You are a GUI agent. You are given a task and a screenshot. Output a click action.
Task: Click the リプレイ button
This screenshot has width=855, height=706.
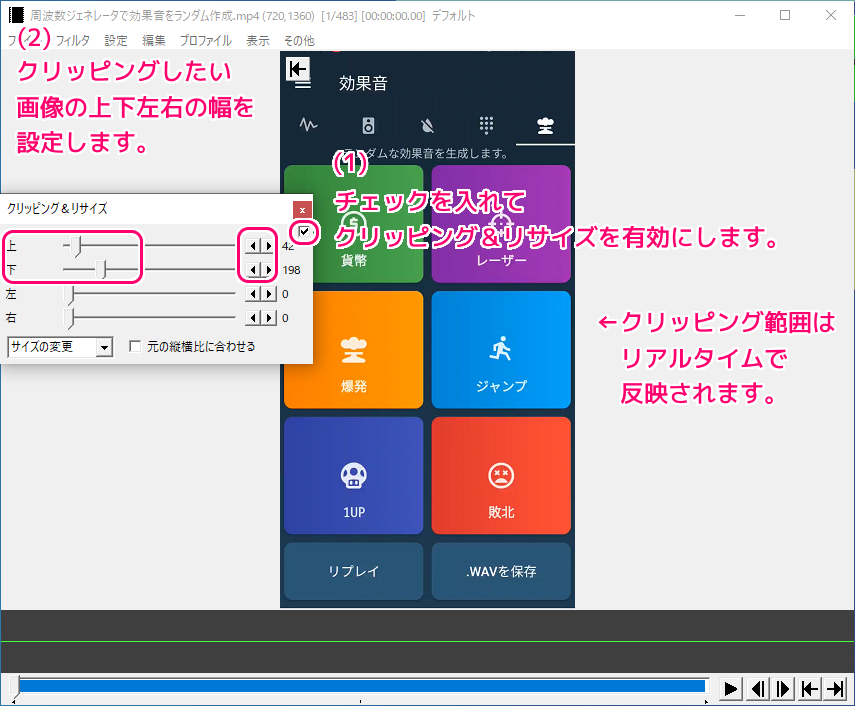point(353,571)
